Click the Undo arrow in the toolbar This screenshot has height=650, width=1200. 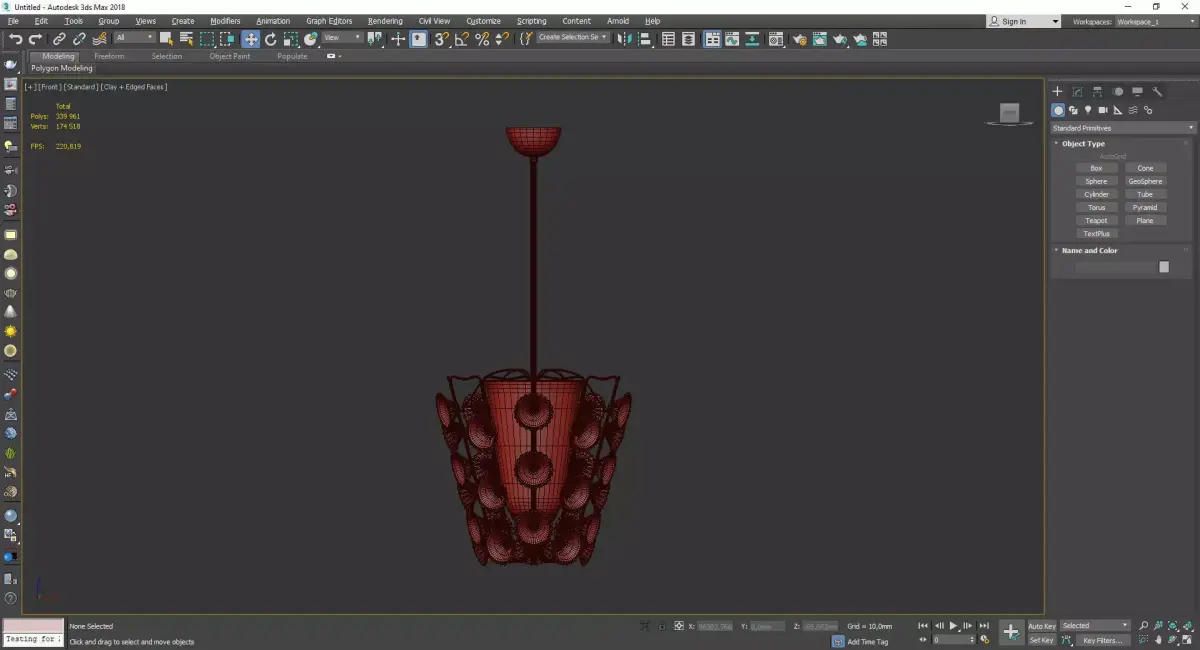click(x=15, y=39)
